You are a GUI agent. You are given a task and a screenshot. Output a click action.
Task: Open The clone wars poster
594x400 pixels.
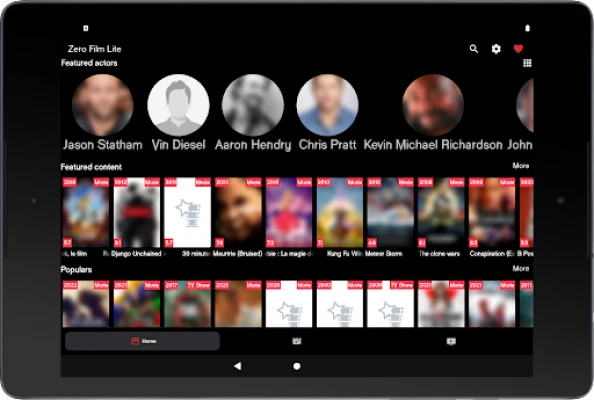point(441,212)
